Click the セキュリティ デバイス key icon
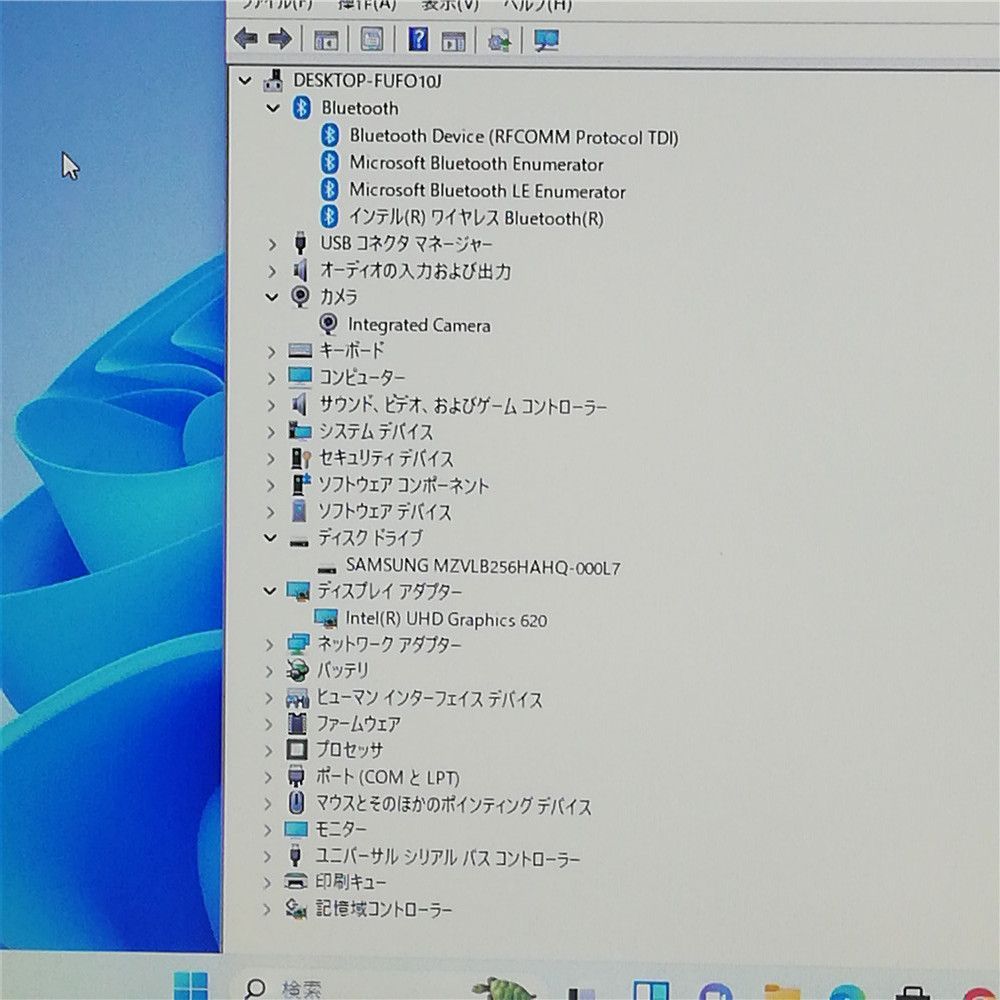The image size is (1000, 1000). 300,458
